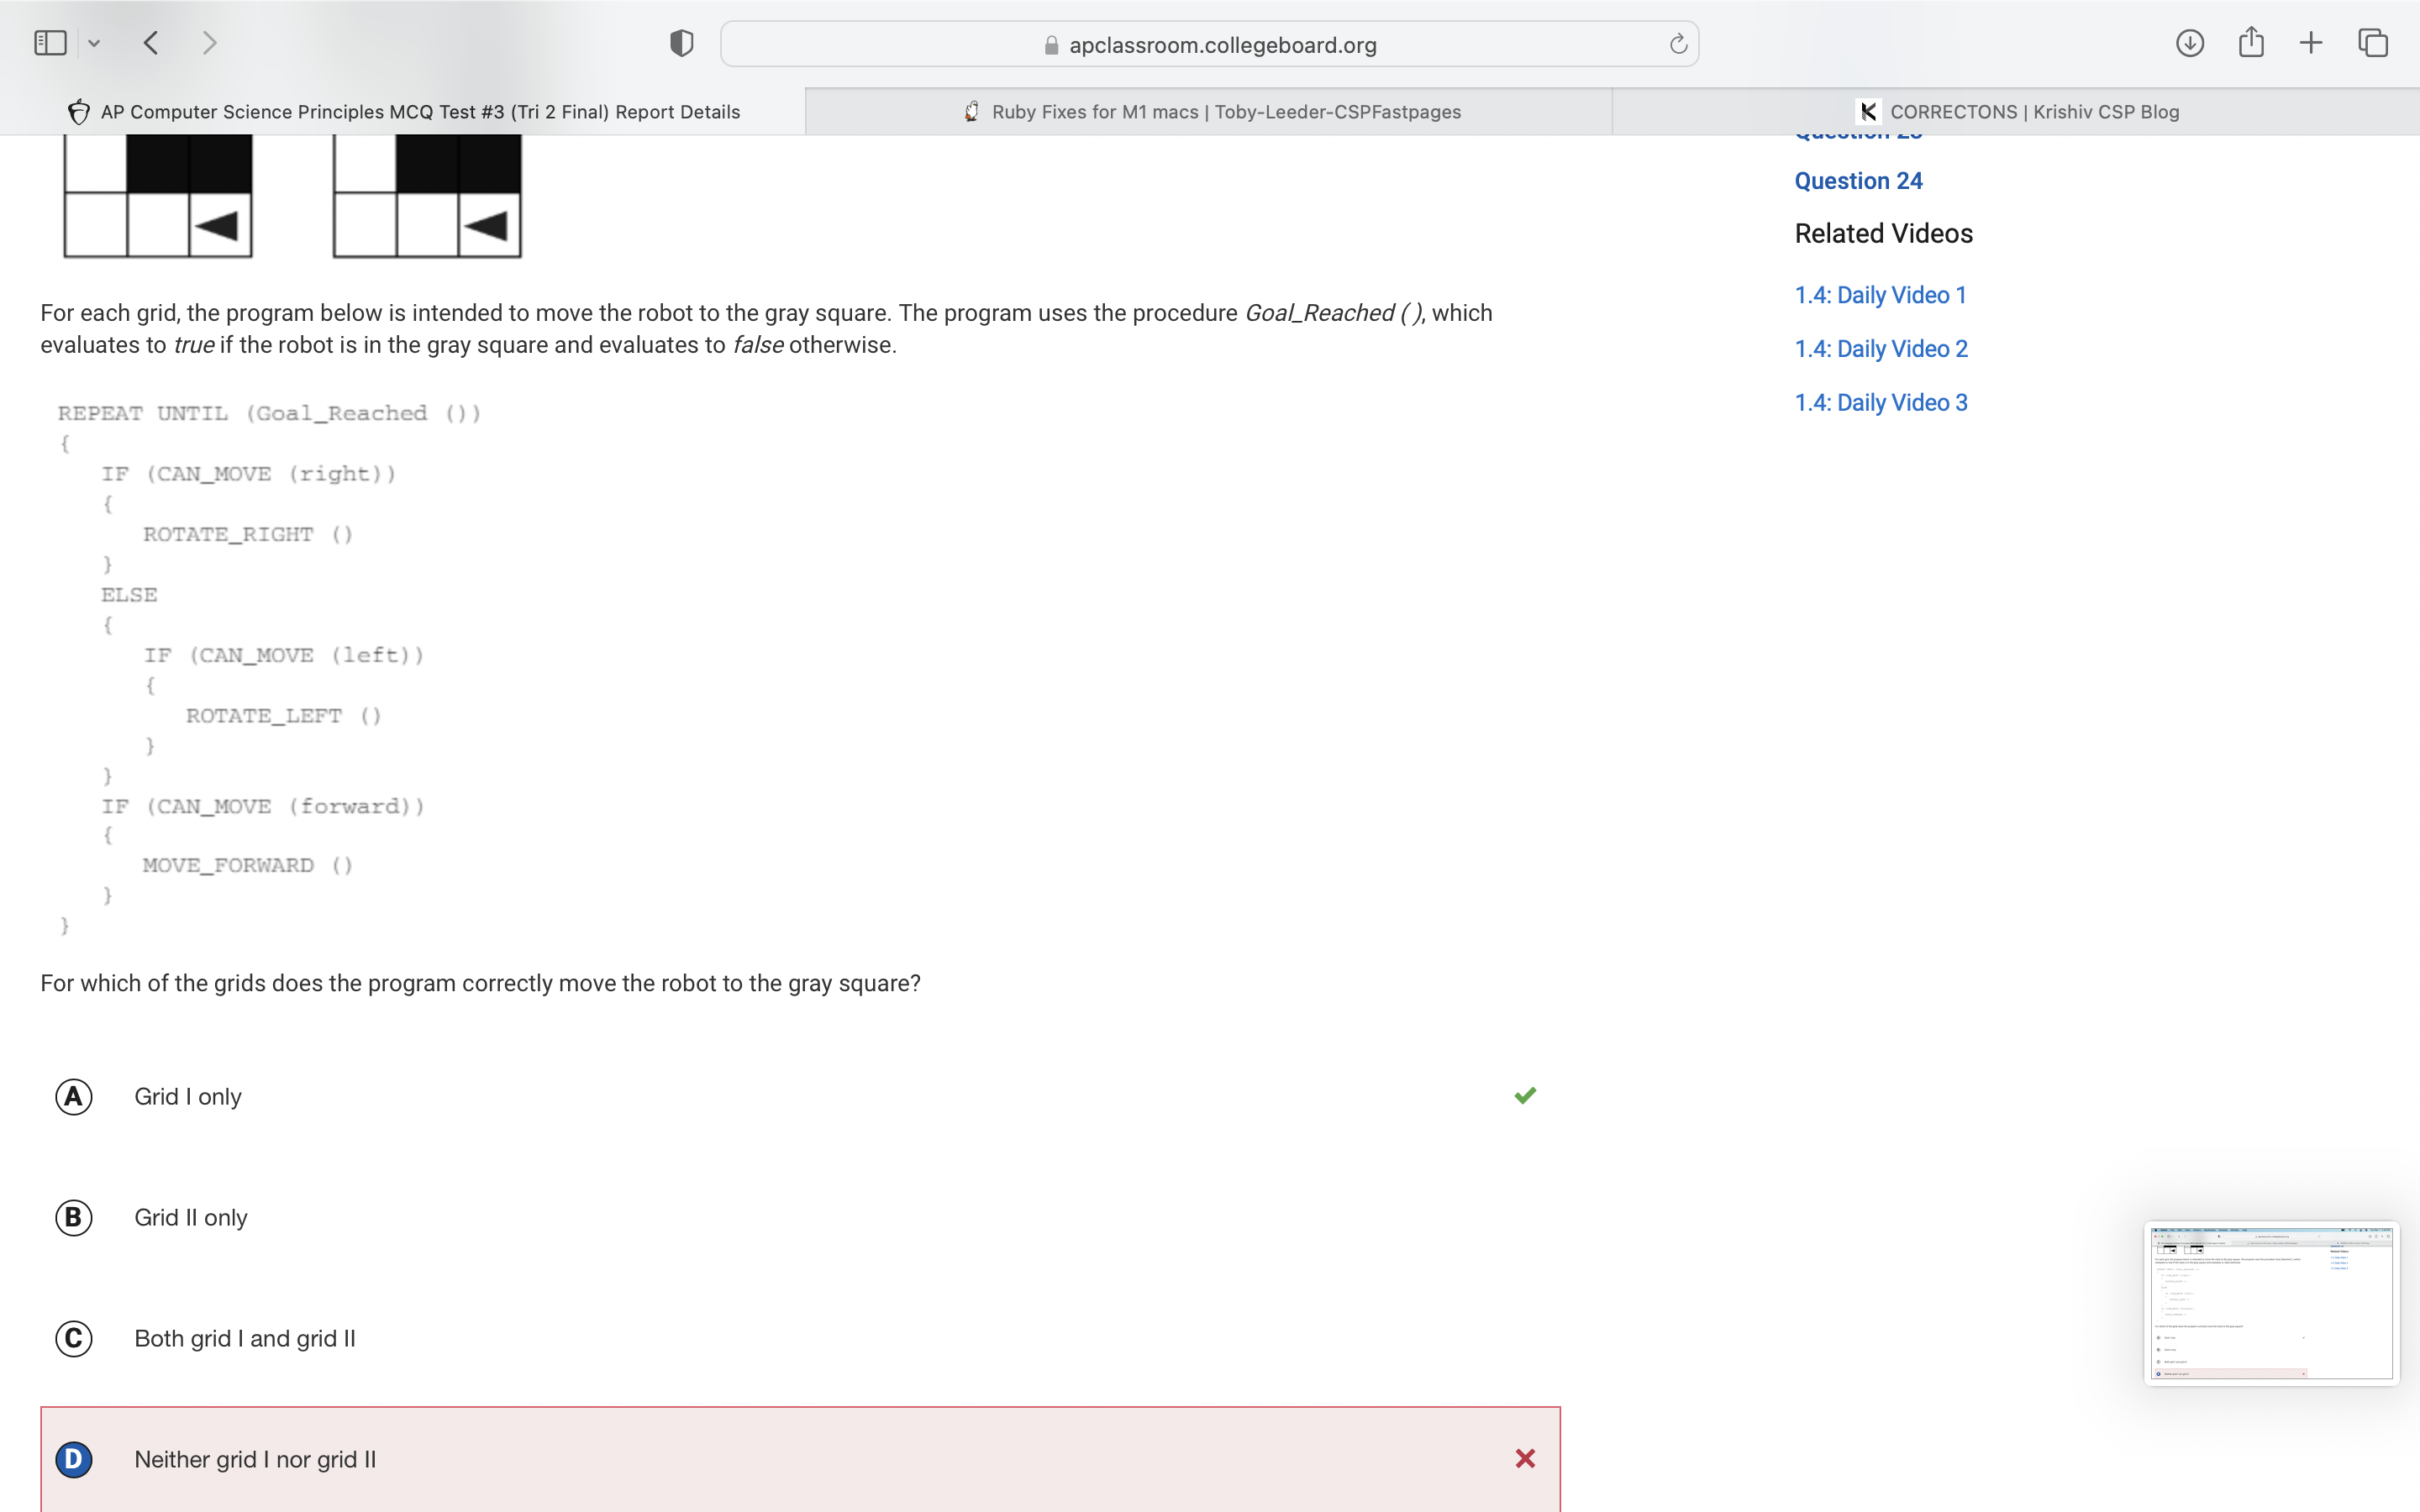Image resolution: width=2420 pixels, height=1512 pixels.
Task: Click the first grid robot triangle
Action: pyautogui.click(x=217, y=226)
